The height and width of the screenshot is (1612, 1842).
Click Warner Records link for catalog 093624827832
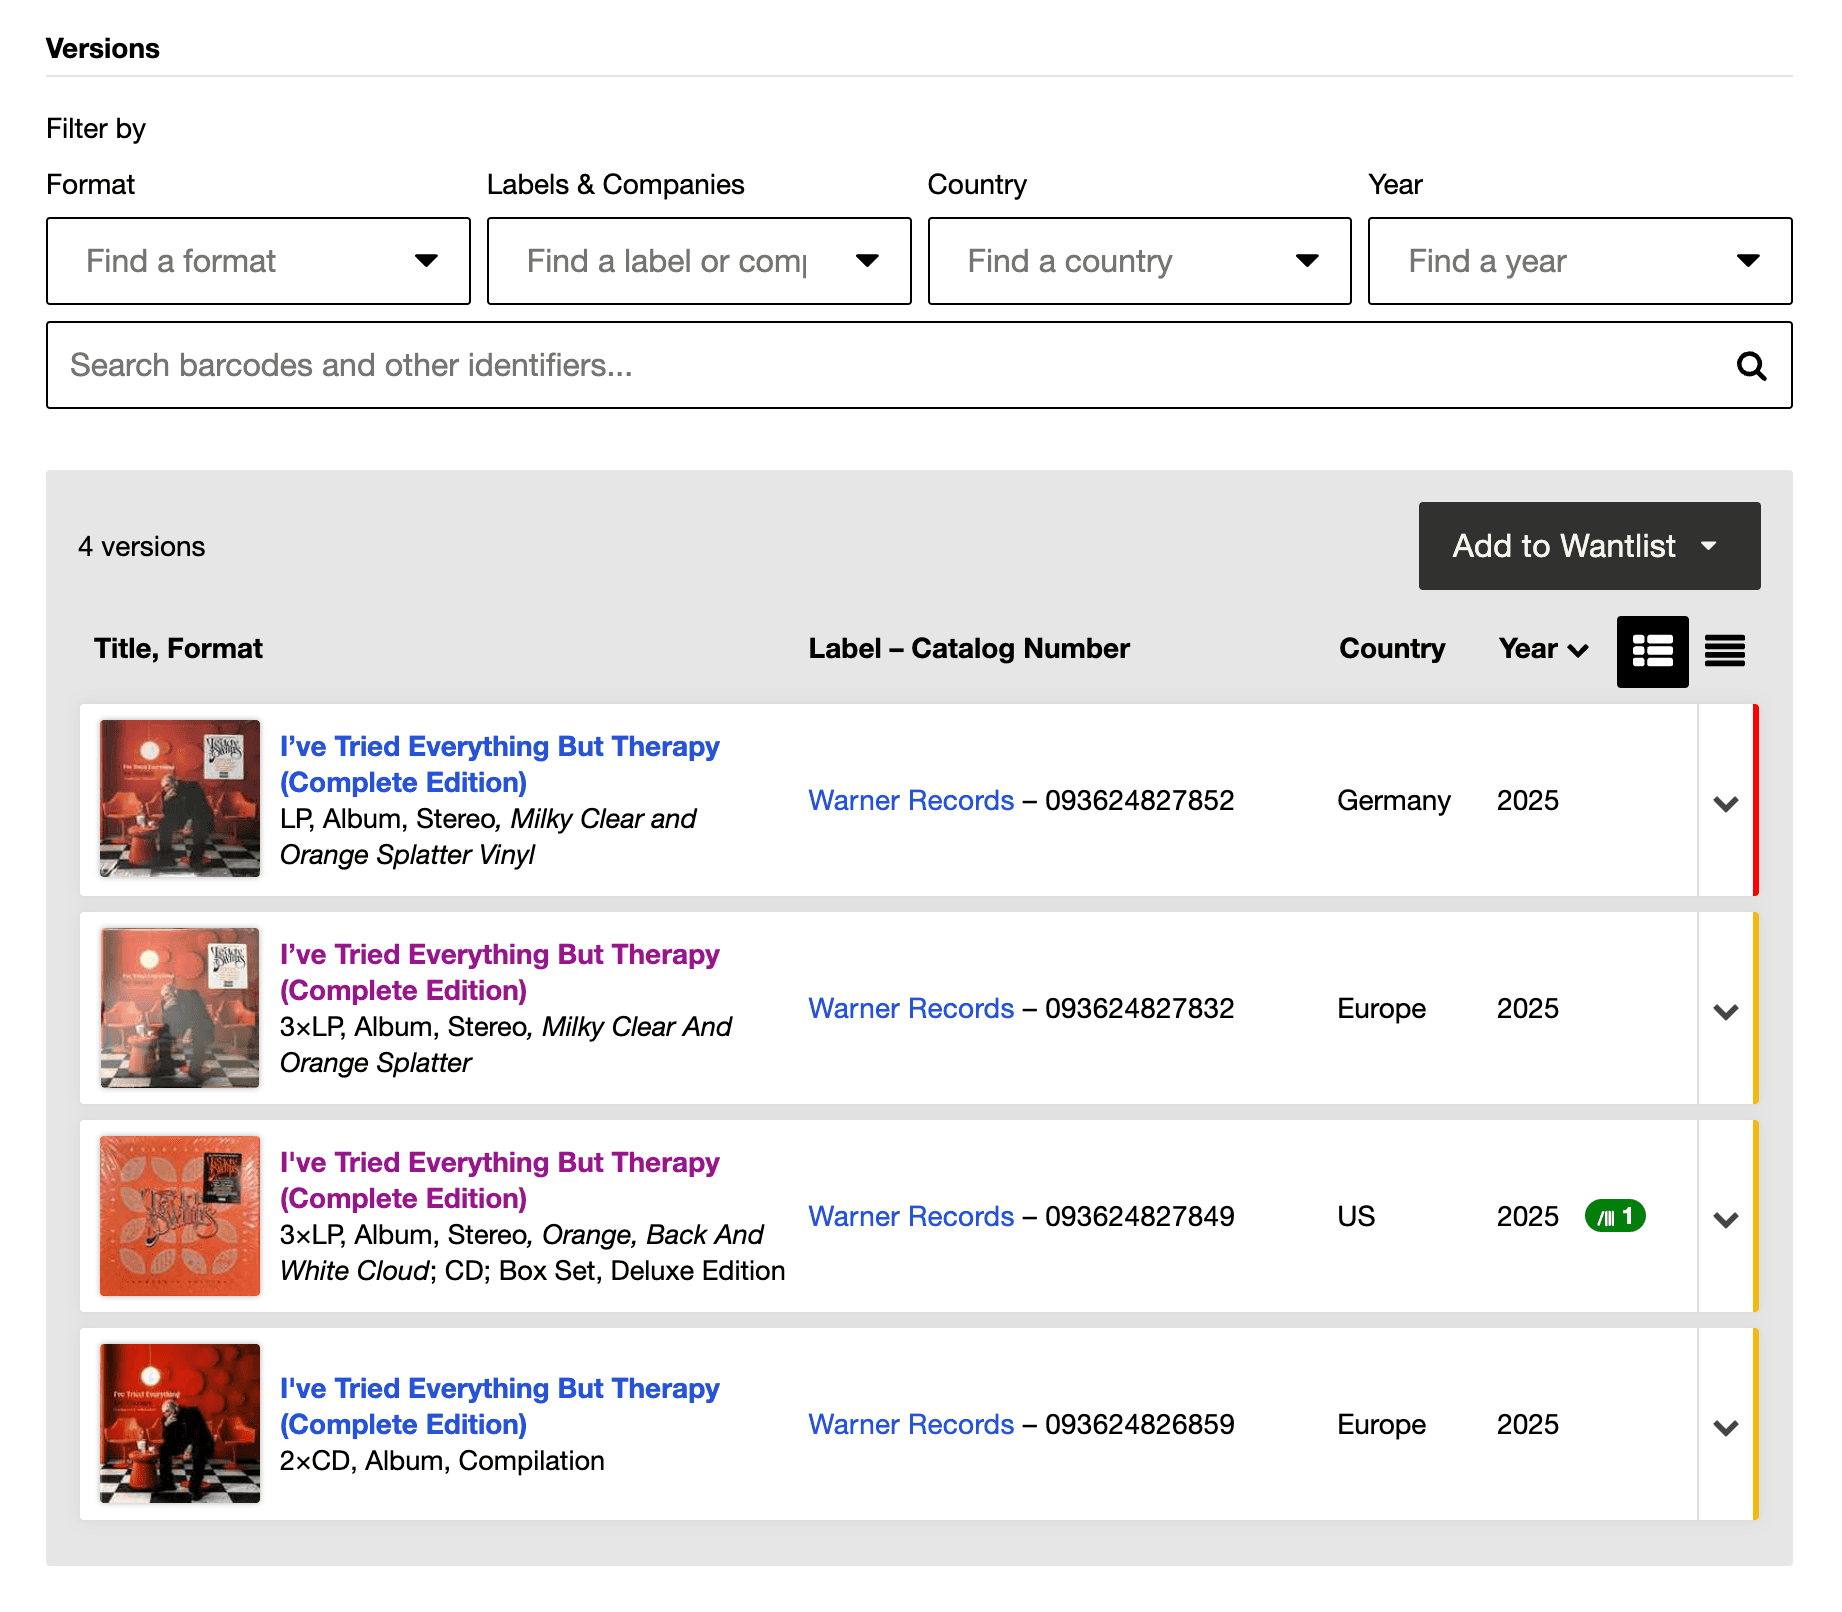pyautogui.click(x=911, y=1009)
